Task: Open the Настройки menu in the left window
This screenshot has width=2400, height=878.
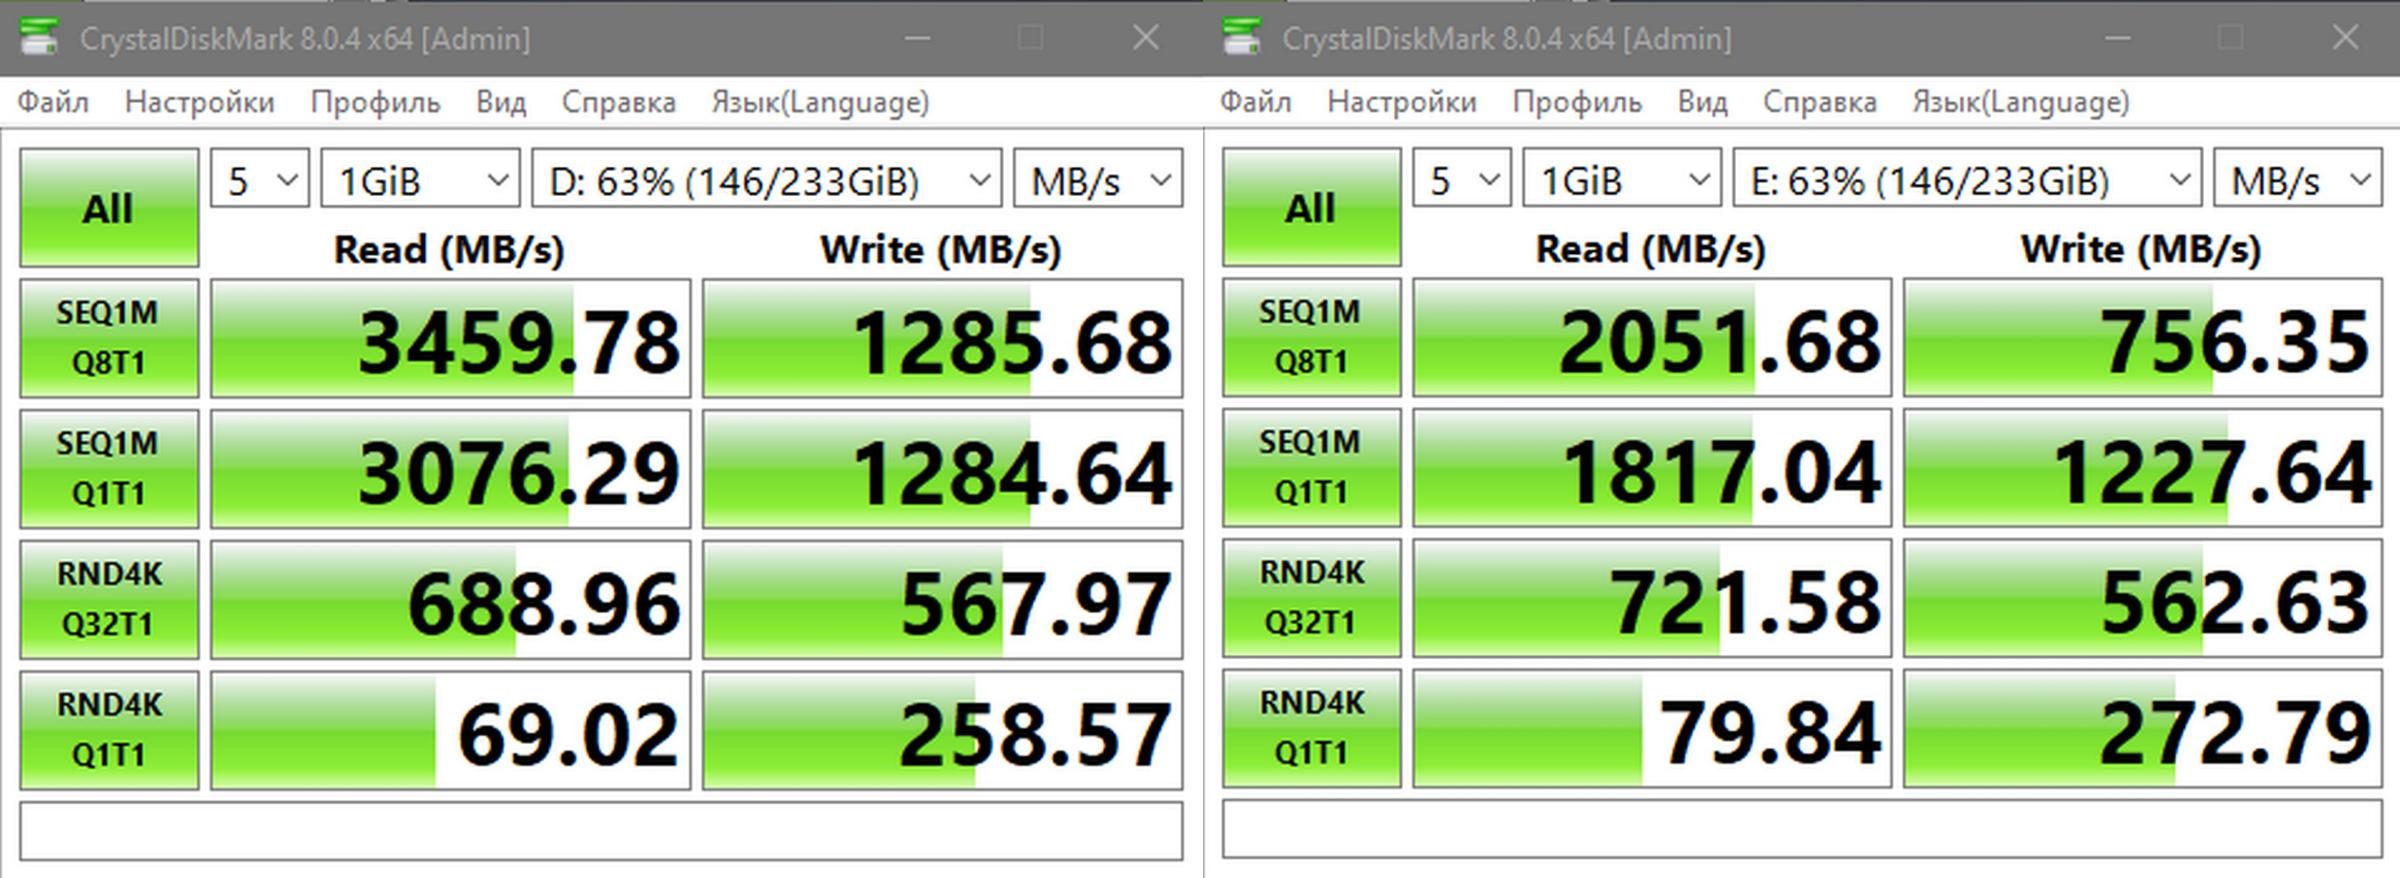Action: [200, 102]
